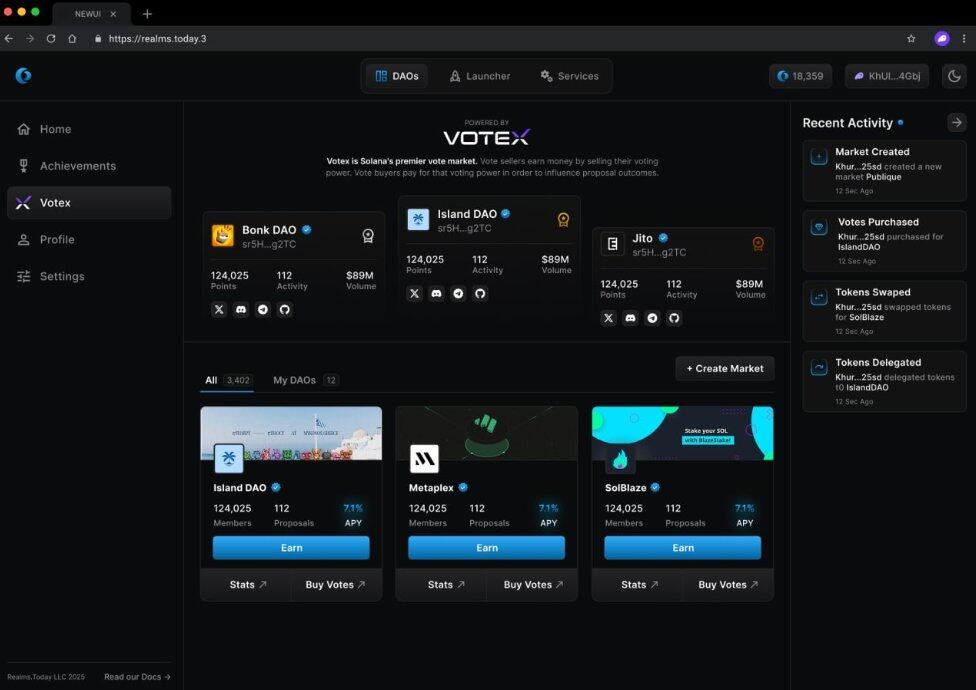Click Bonk DAO's X (Twitter) icon

tap(219, 310)
